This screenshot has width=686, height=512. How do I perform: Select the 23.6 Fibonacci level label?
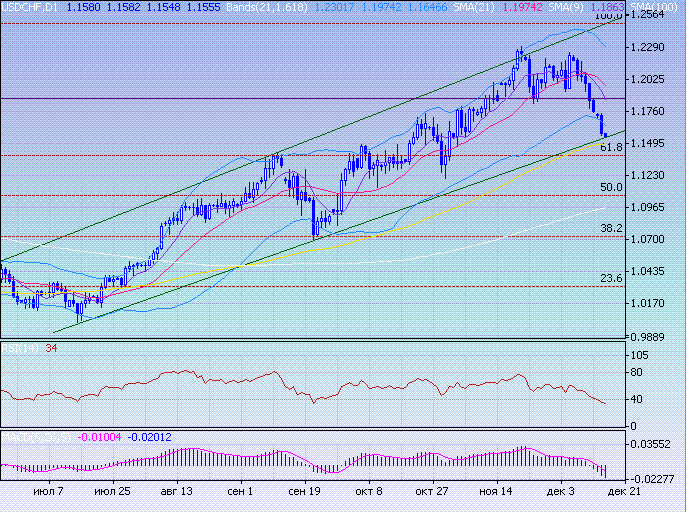[611, 278]
